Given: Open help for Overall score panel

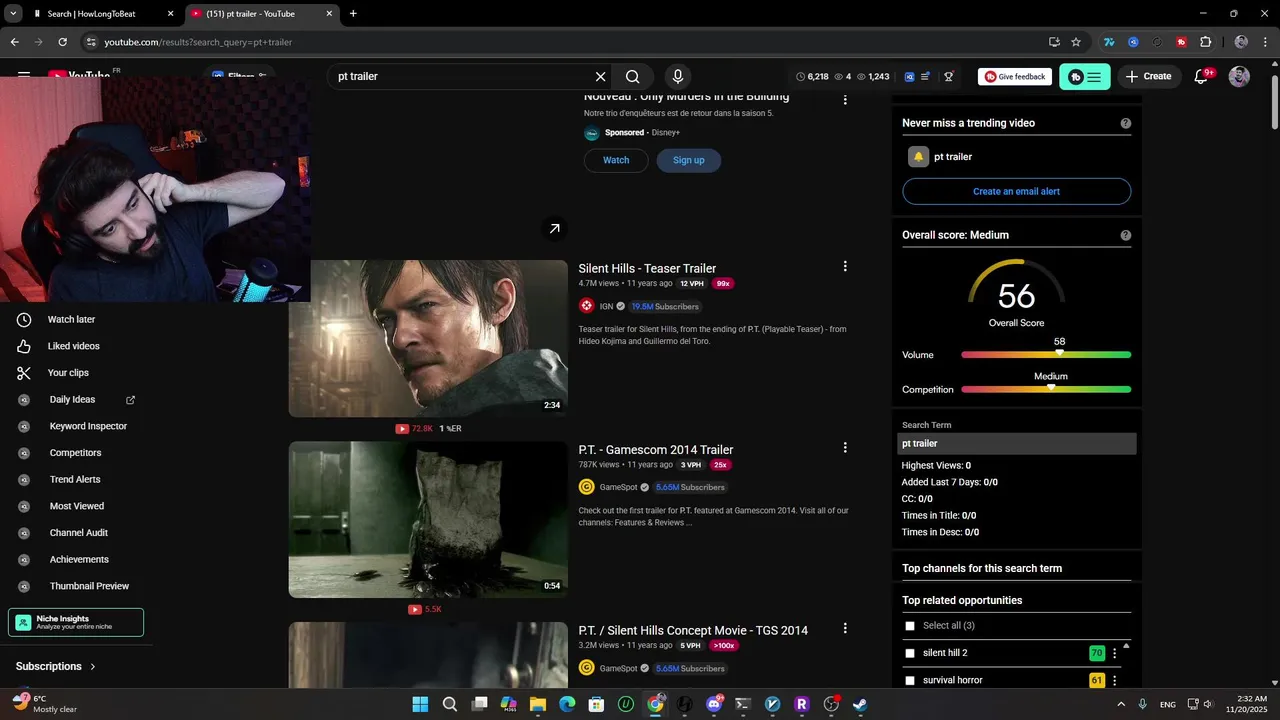Looking at the screenshot, I should (x=1126, y=235).
